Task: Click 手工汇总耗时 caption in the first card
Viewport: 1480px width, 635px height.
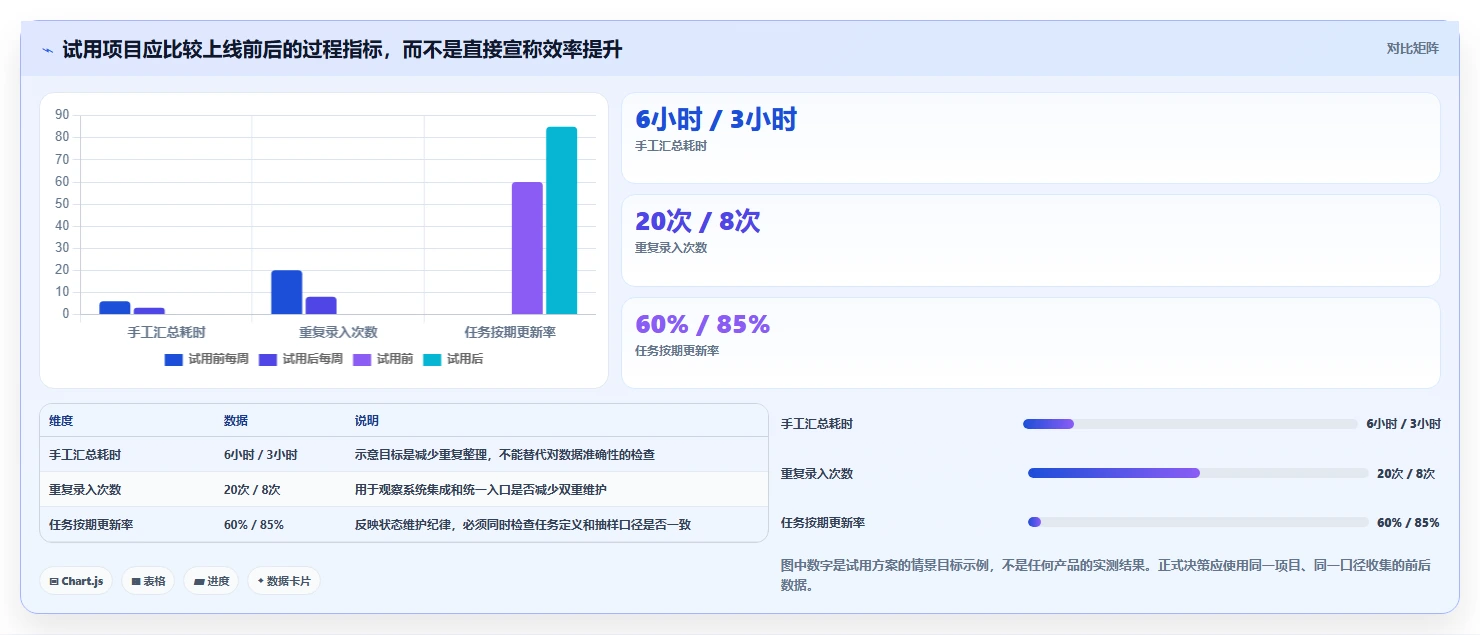Action: 671,146
